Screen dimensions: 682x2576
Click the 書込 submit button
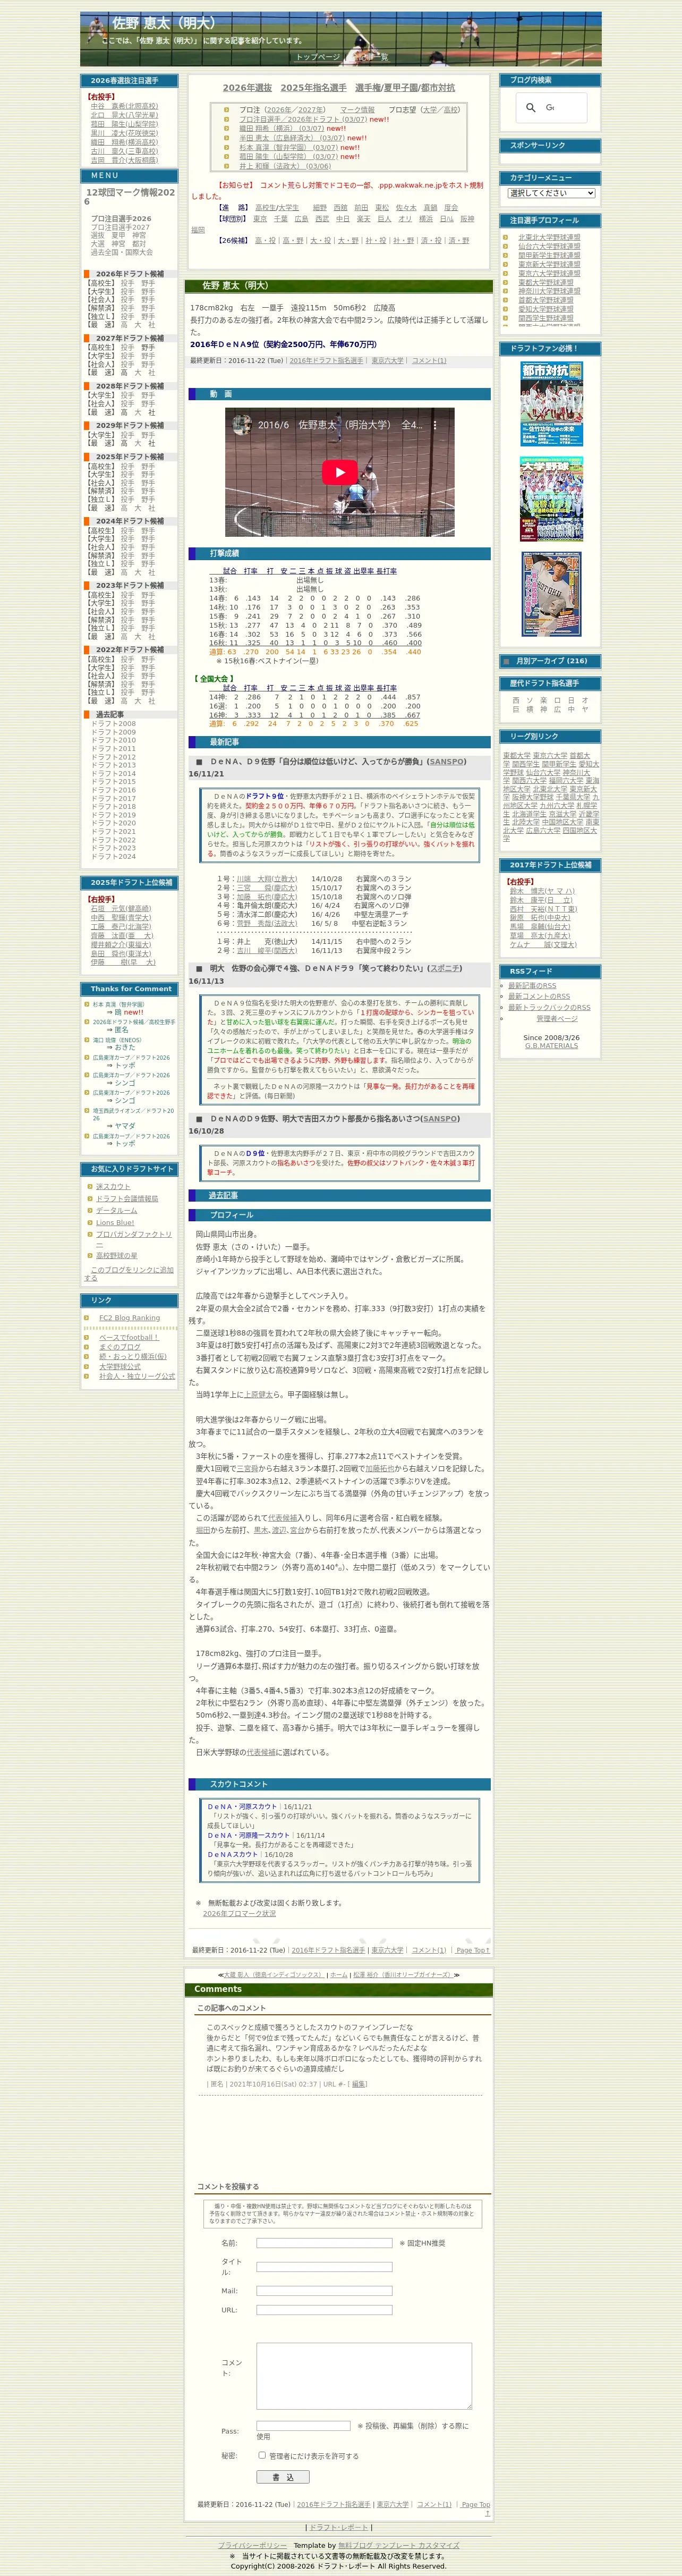283,2476
